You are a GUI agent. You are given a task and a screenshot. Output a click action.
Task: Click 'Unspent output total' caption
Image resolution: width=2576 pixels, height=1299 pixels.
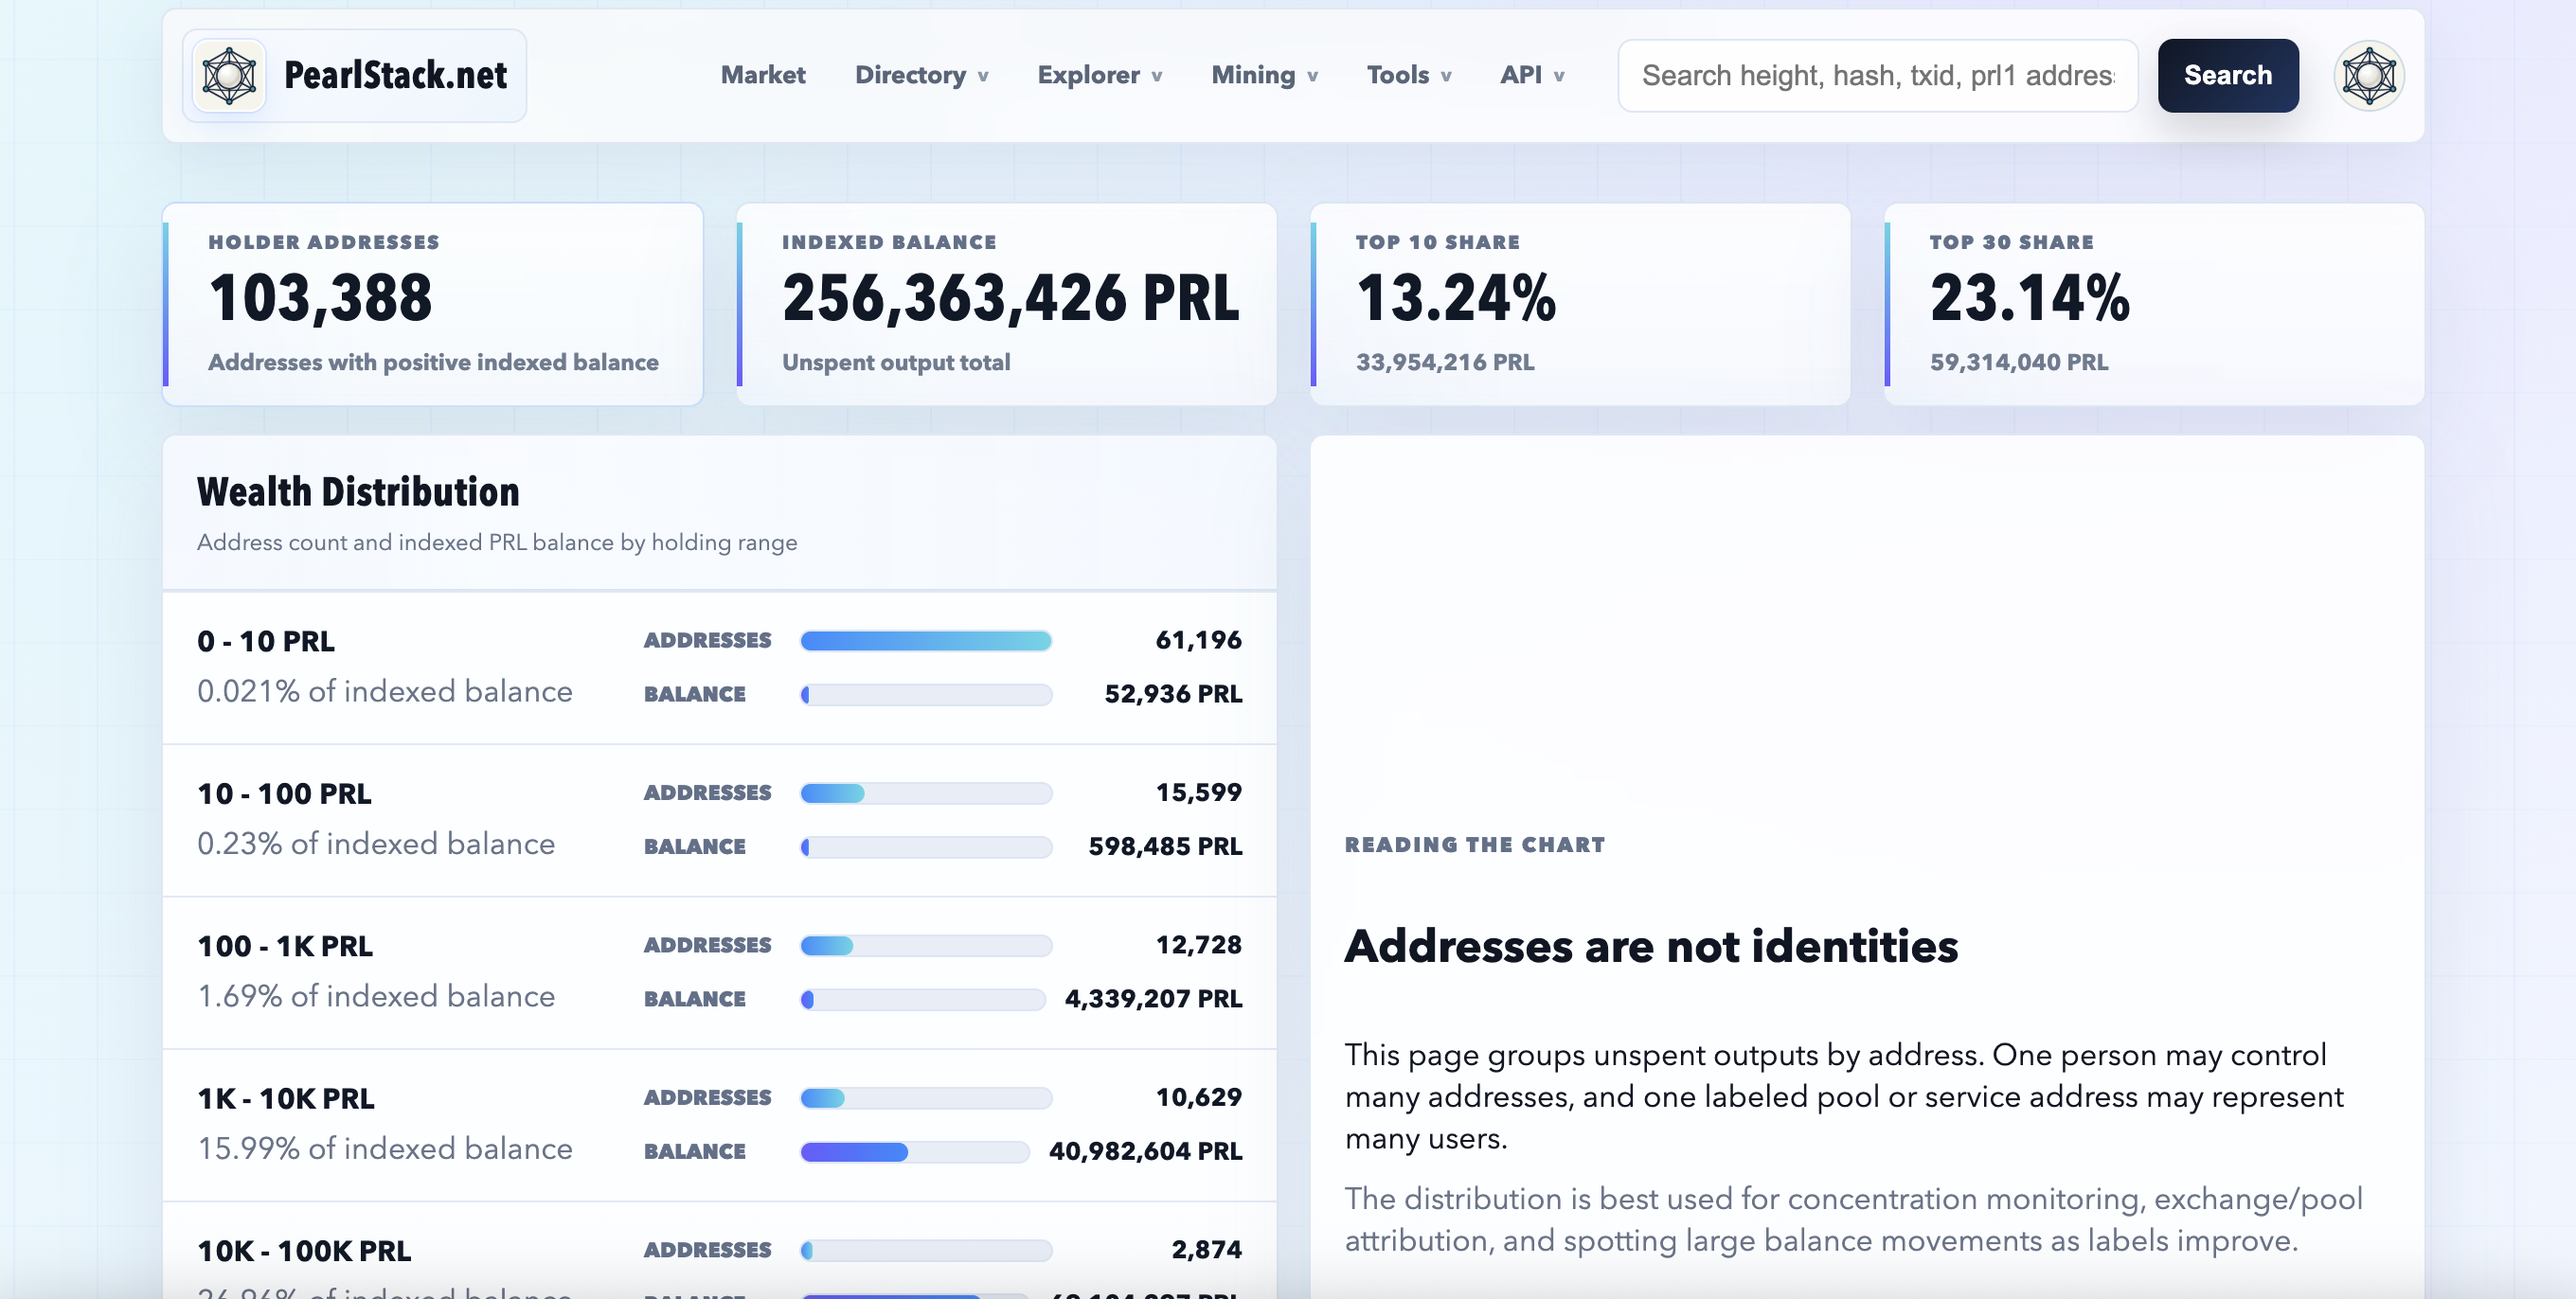coord(896,362)
